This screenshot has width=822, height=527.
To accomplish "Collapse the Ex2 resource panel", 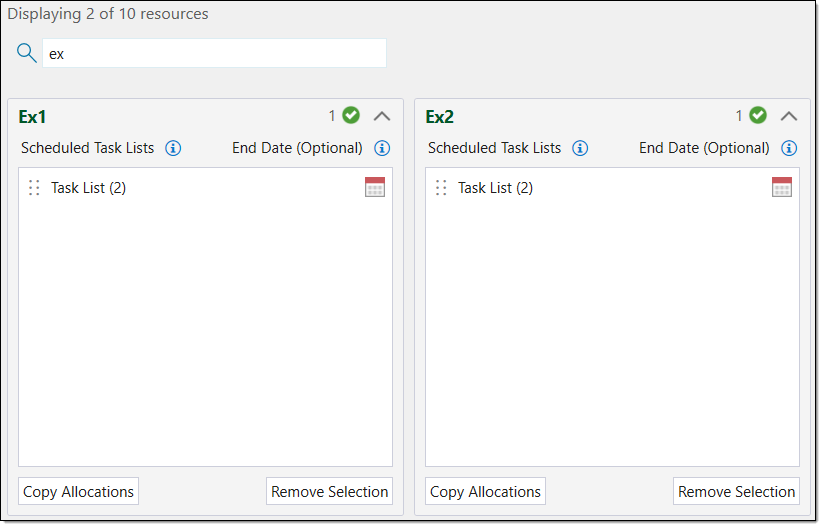I will [x=789, y=116].
